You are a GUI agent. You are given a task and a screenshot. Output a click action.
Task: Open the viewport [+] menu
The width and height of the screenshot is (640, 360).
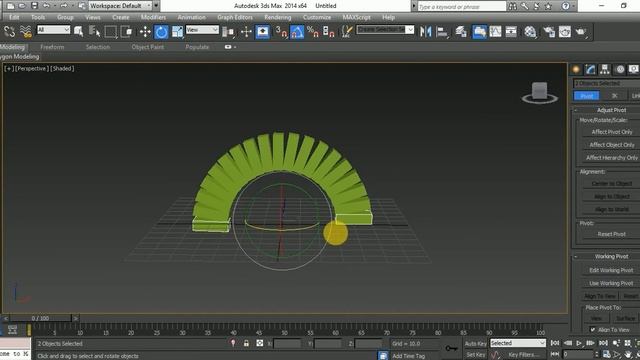click(x=9, y=69)
